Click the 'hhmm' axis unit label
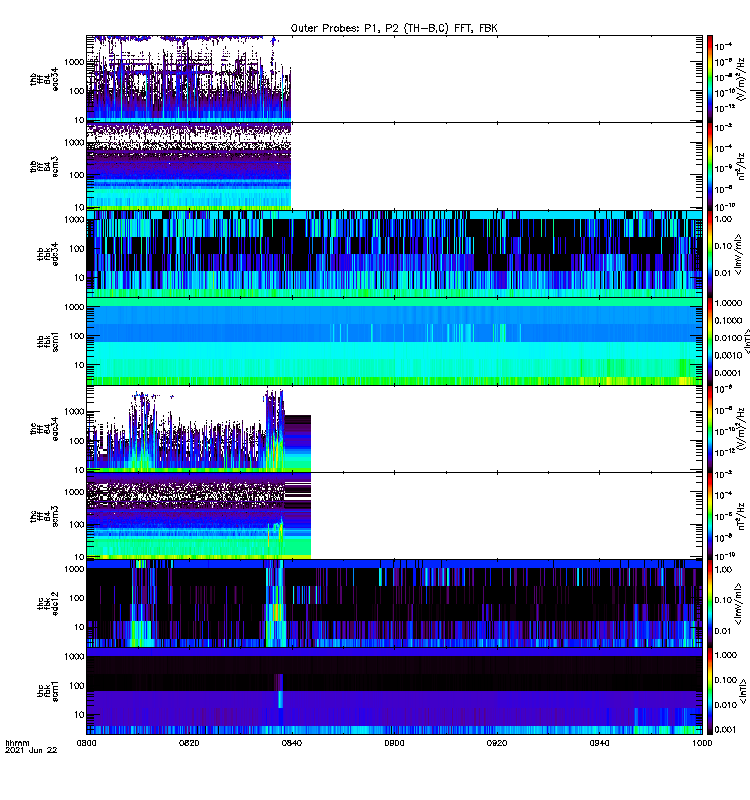Viewport: 750px width, 800px height. click(x=17, y=743)
